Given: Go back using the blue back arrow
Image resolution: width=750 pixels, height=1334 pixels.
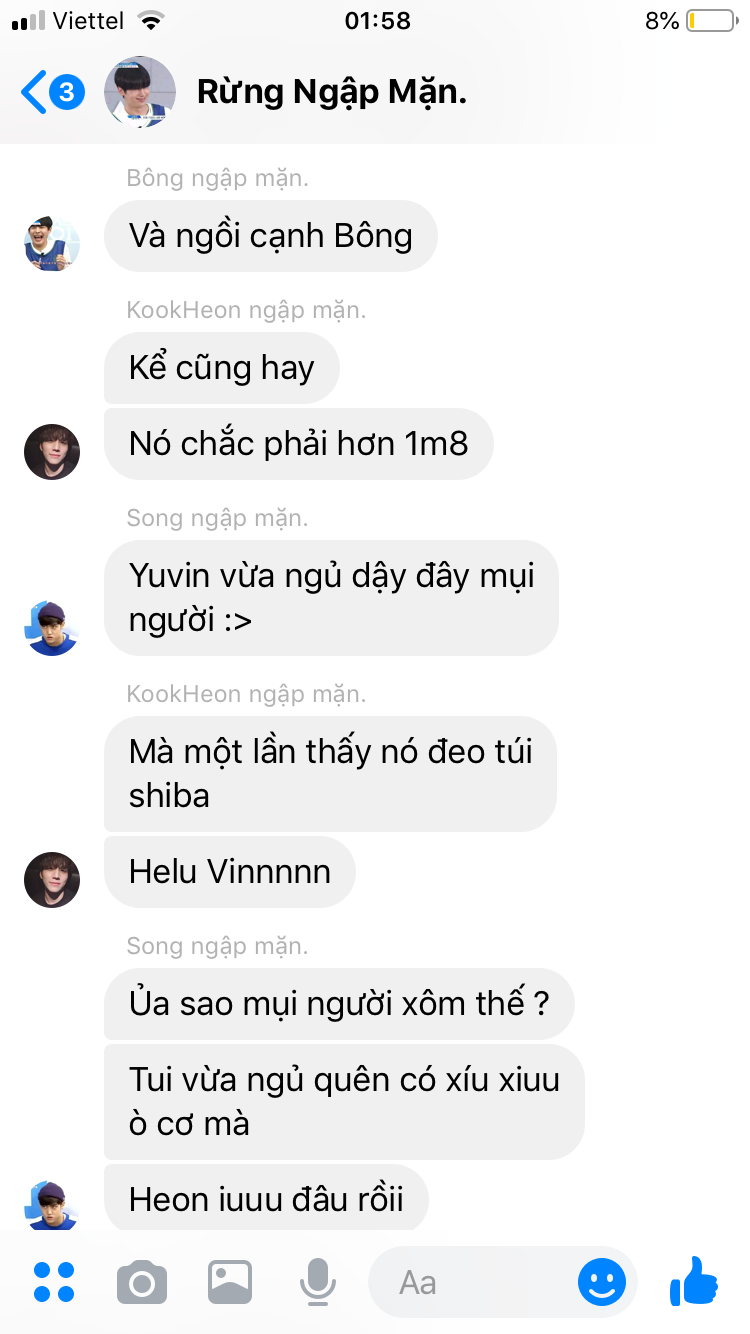Looking at the screenshot, I should [34, 93].
